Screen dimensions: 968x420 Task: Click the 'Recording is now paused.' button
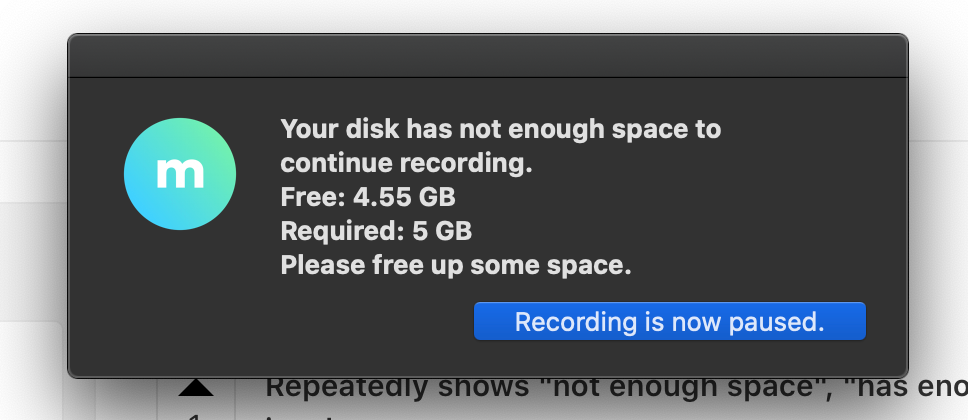pos(670,321)
